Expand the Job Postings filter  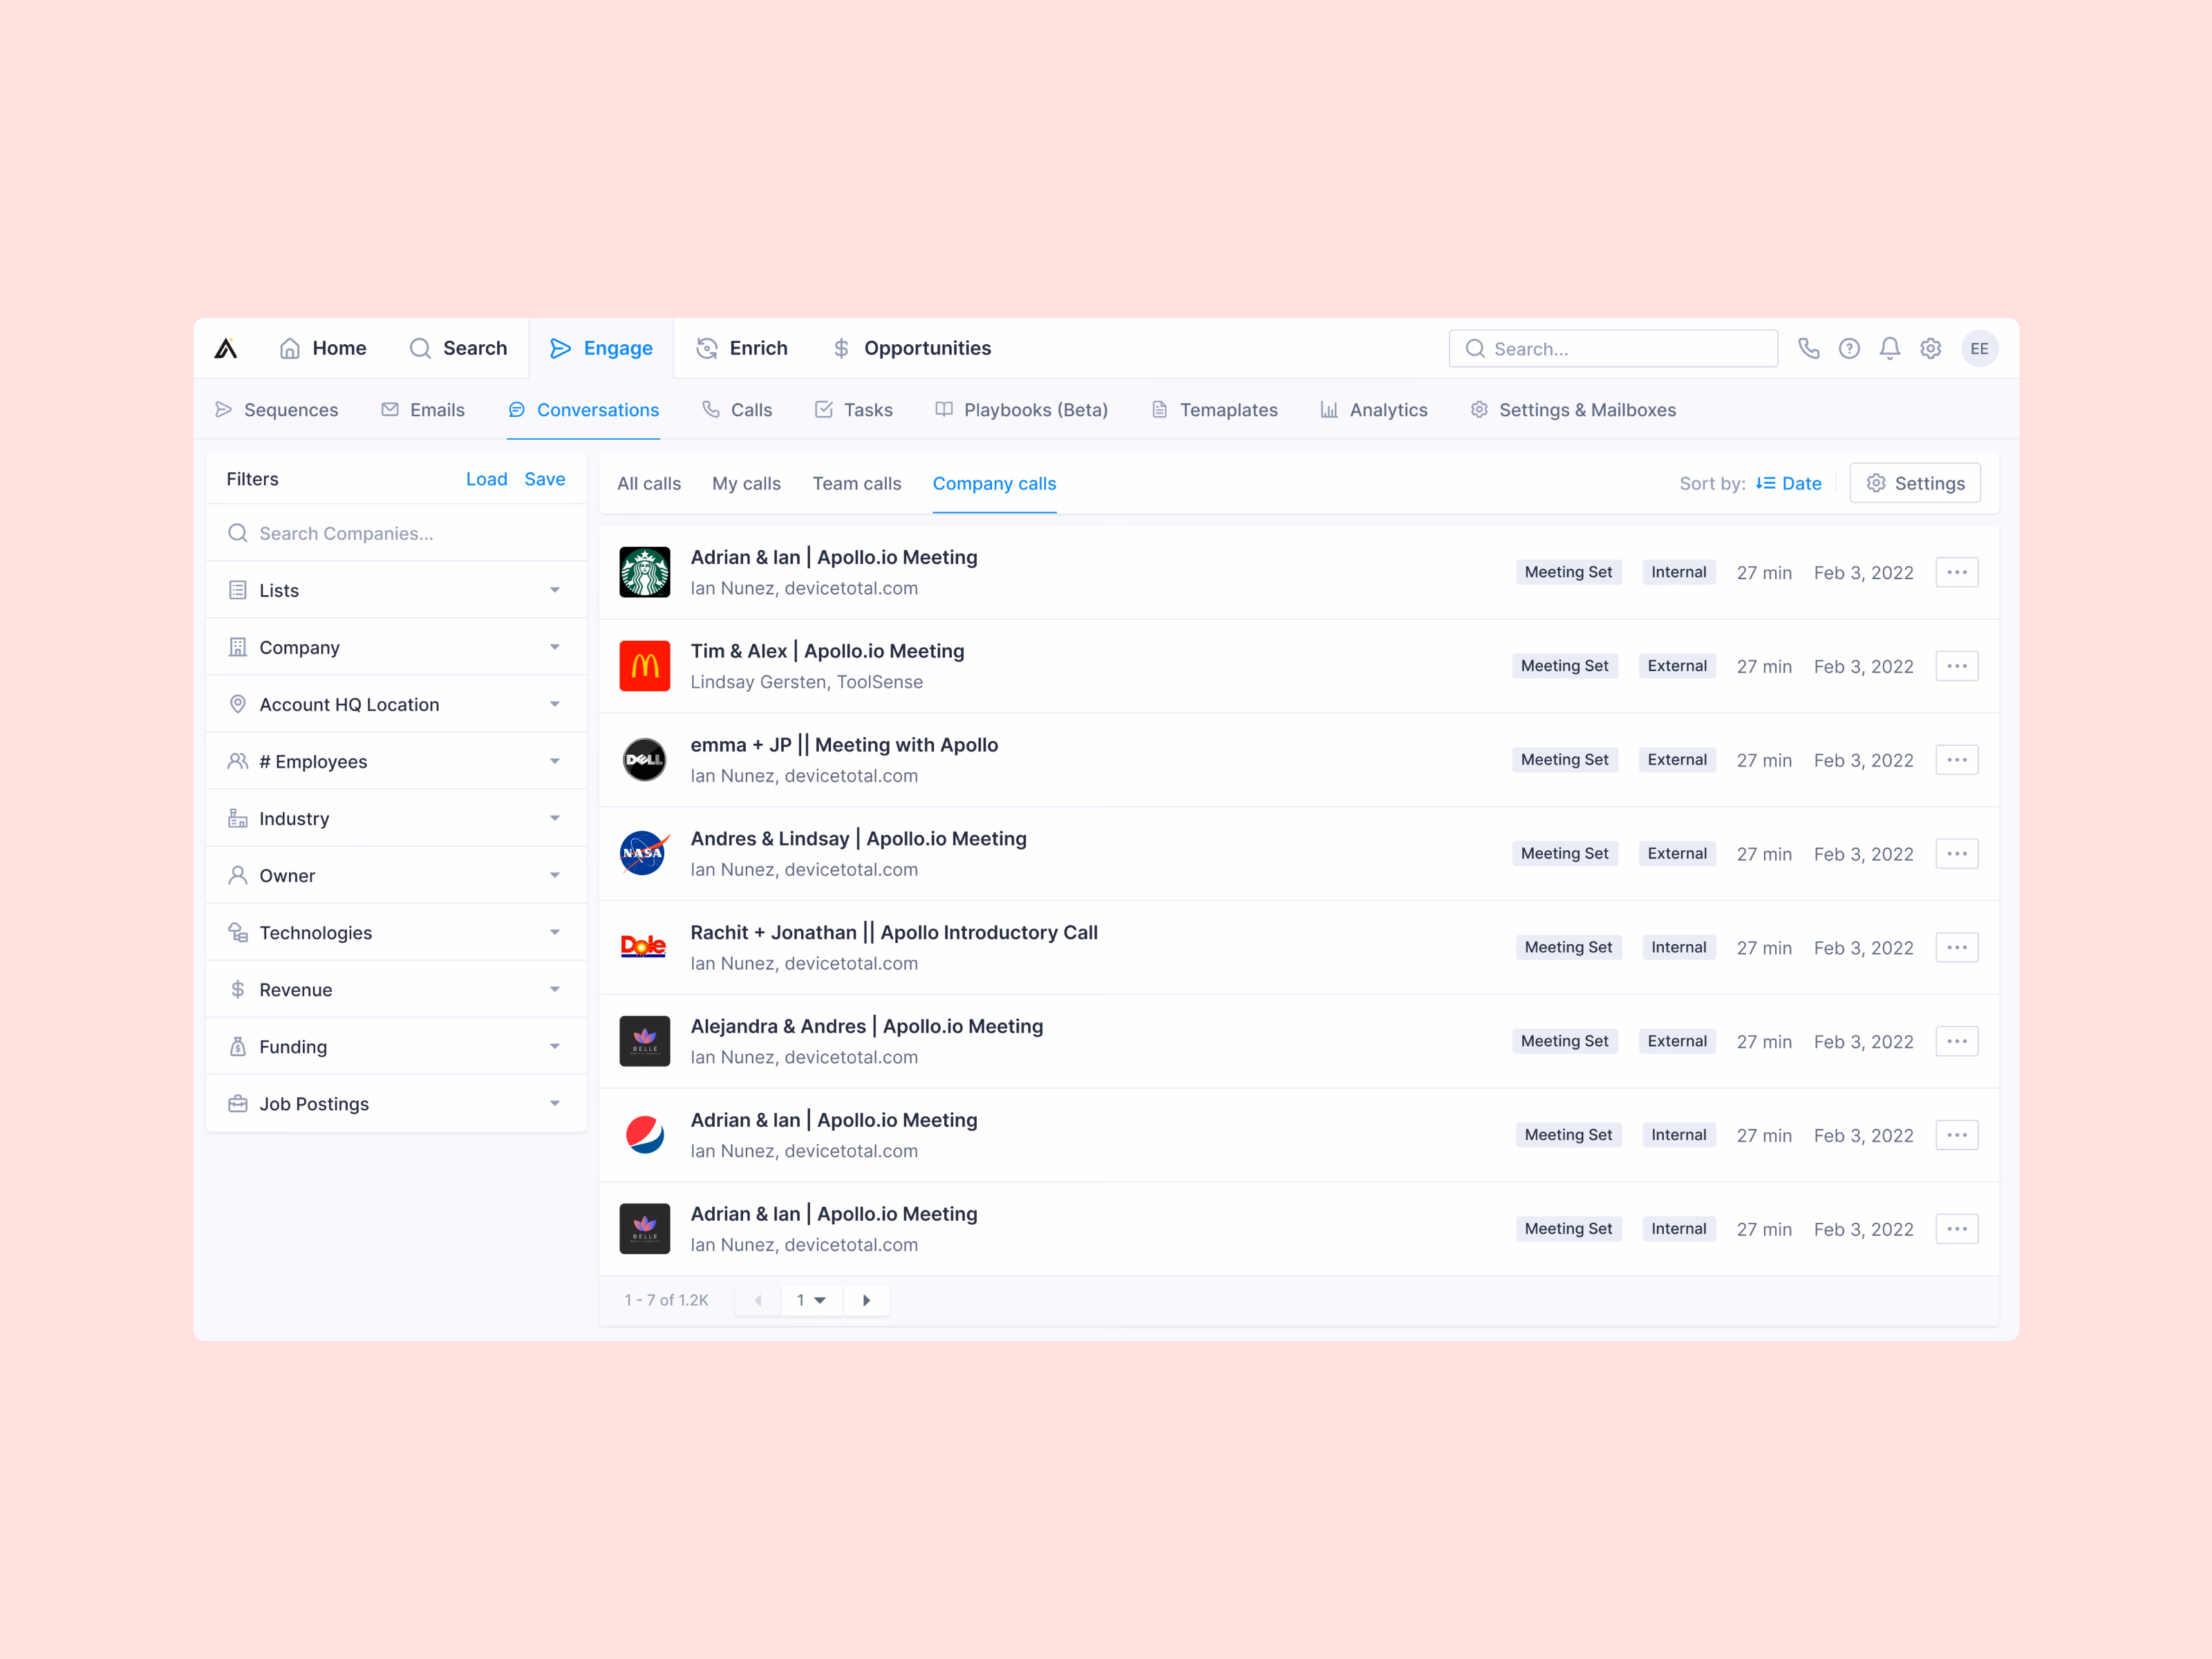pyautogui.click(x=396, y=1103)
